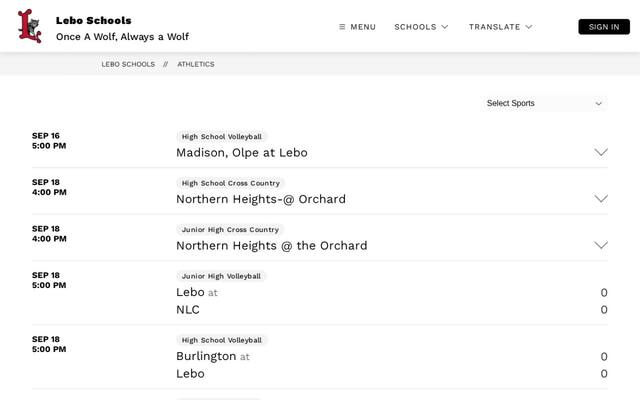
Task: Go to LEBO SCHOOLS breadcrumb link
Action: (x=128, y=64)
